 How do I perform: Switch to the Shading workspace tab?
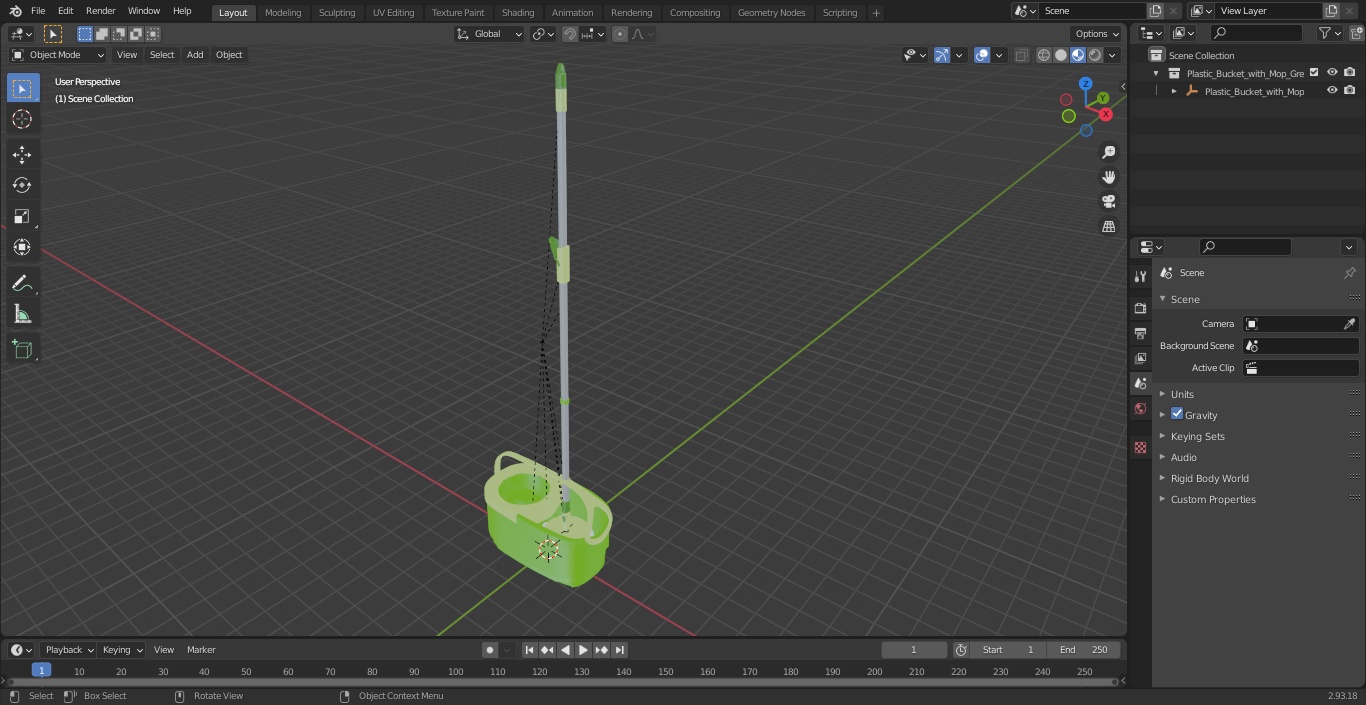[517, 12]
